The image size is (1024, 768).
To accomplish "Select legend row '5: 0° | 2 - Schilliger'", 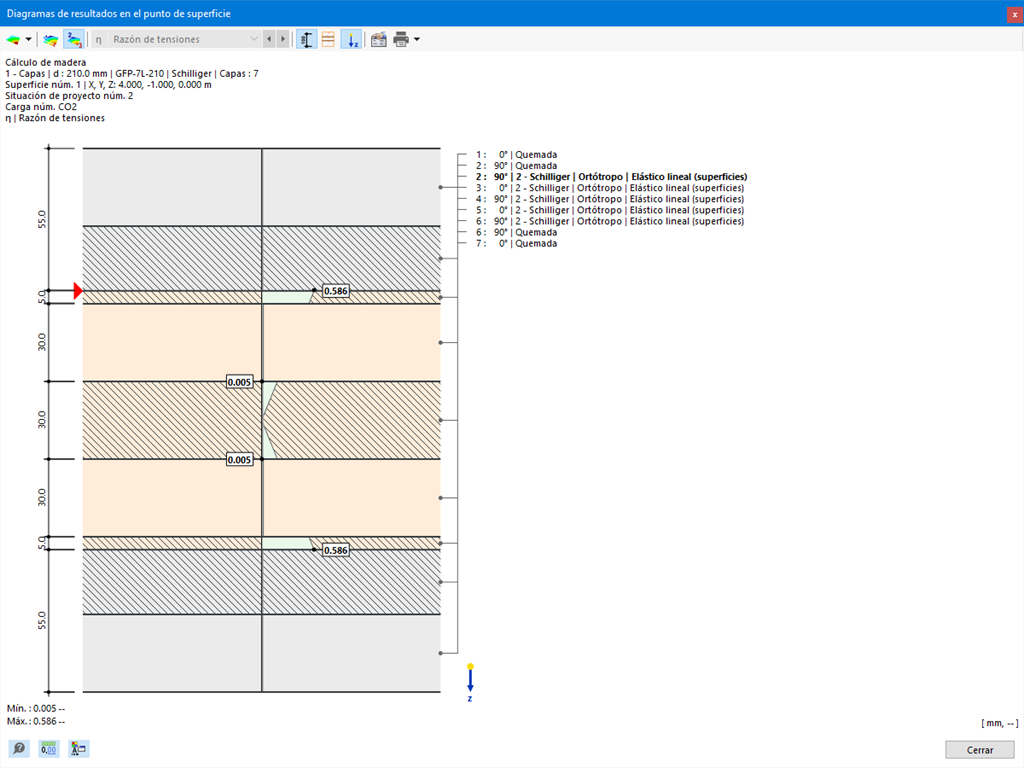I will 610,210.
